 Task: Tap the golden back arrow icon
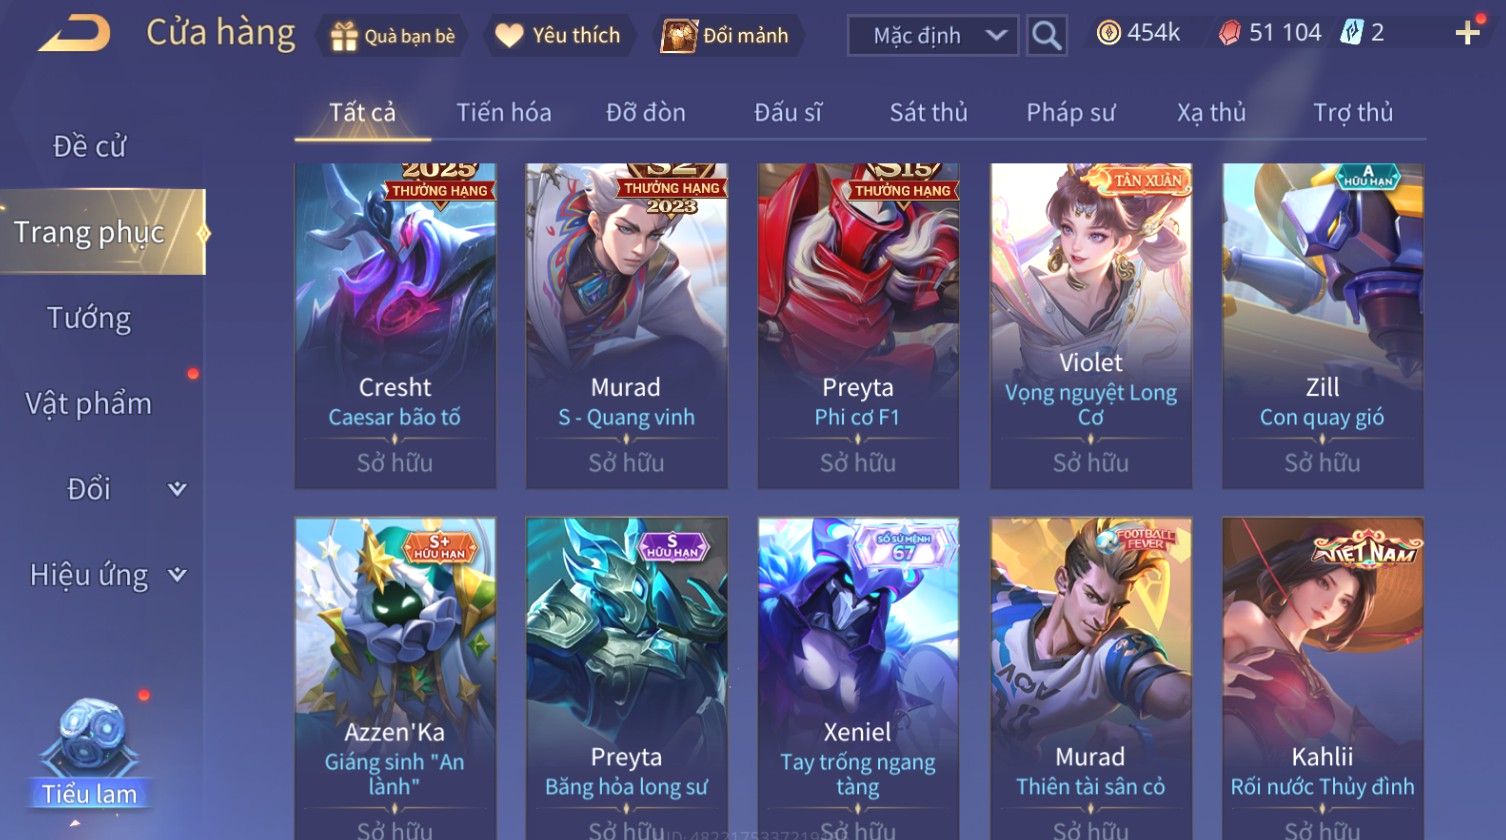coord(75,35)
